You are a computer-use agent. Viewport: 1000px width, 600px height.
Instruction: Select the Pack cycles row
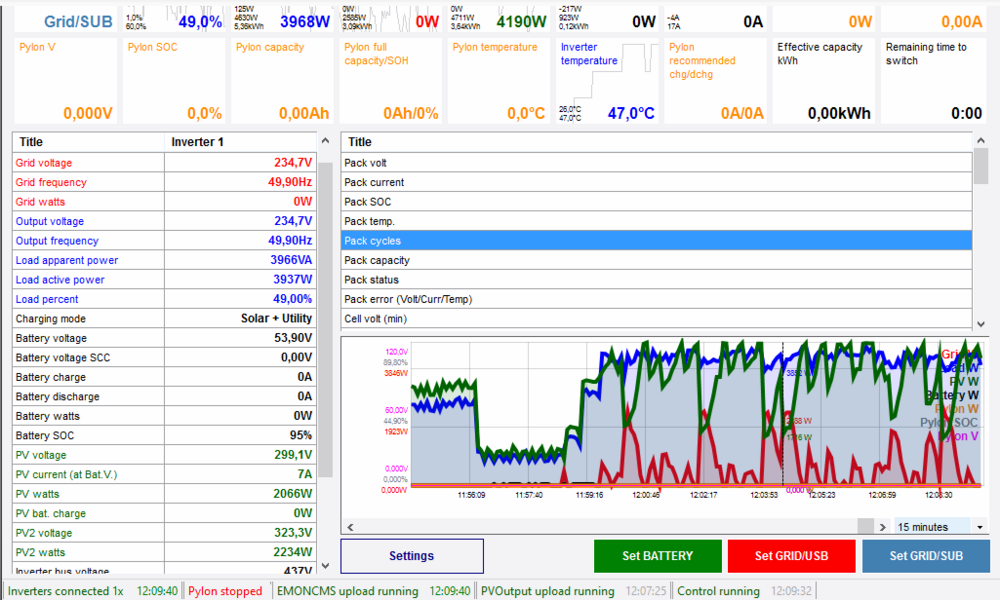point(656,241)
